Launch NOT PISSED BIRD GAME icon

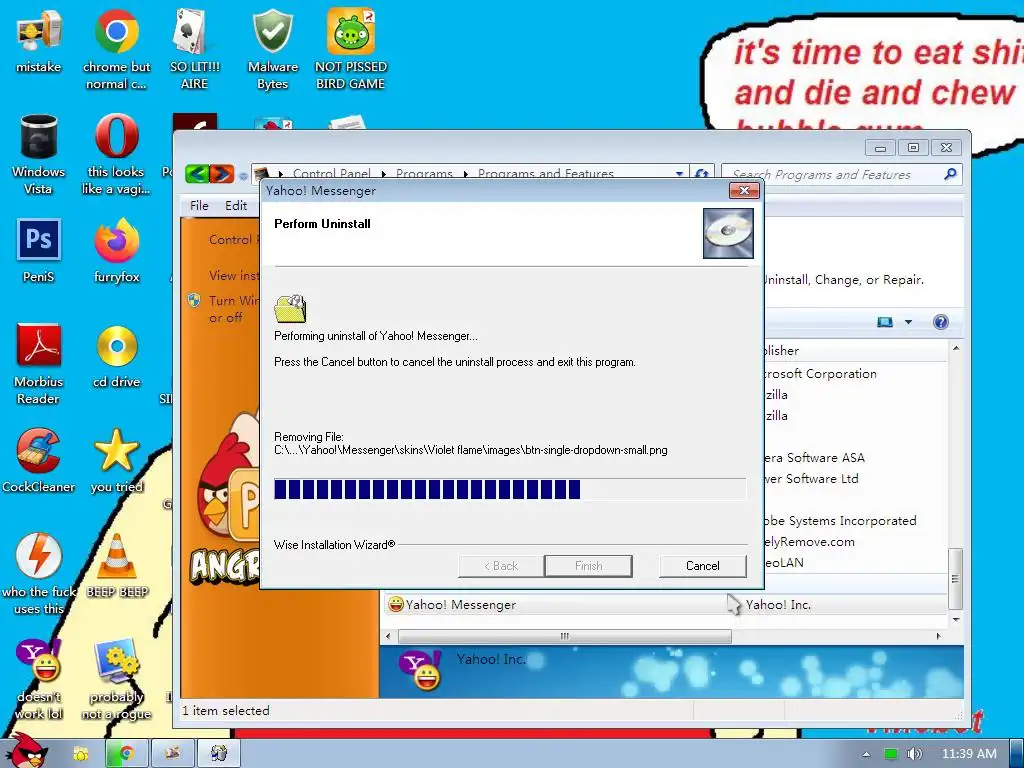[x=351, y=49]
